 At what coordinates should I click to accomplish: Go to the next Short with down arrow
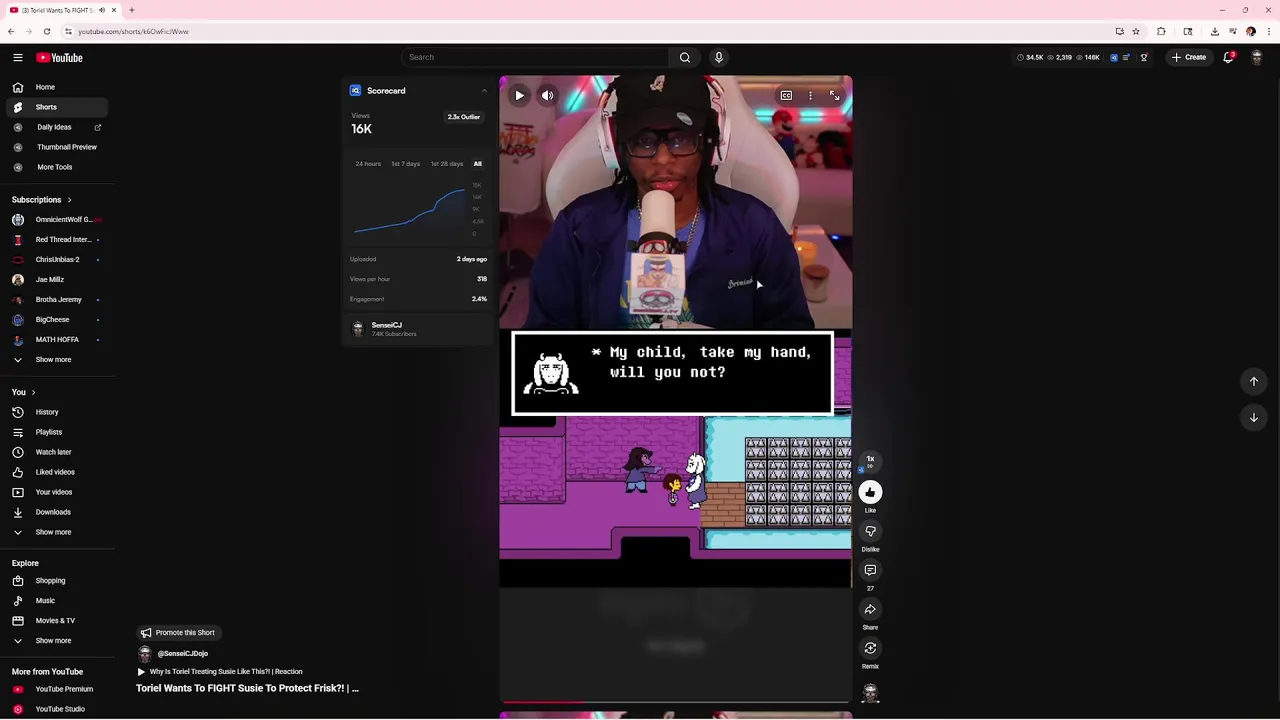coord(1253,417)
